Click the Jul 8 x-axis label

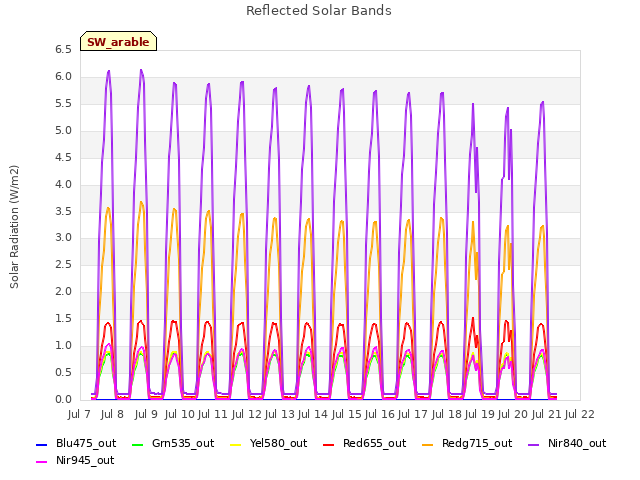tap(112, 414)
